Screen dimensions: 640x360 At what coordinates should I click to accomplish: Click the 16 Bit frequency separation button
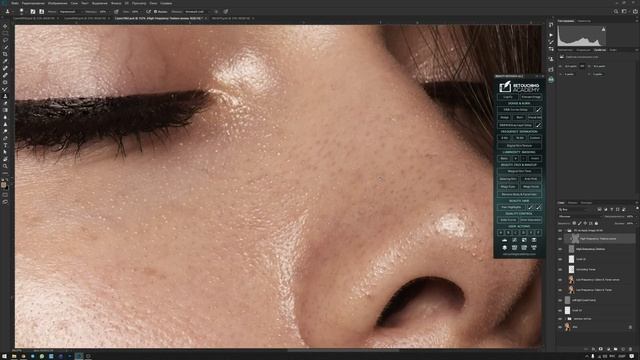519,138
